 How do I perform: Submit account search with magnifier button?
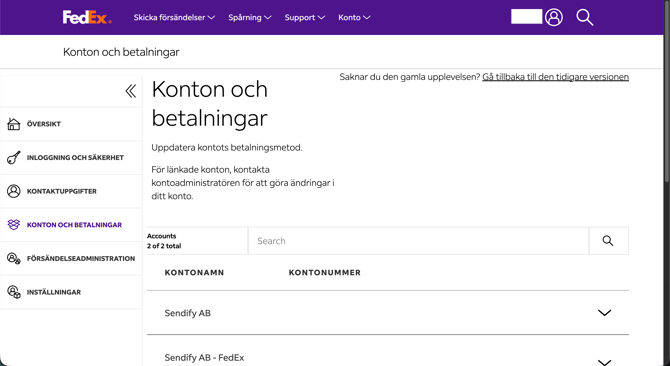[608, 241]
